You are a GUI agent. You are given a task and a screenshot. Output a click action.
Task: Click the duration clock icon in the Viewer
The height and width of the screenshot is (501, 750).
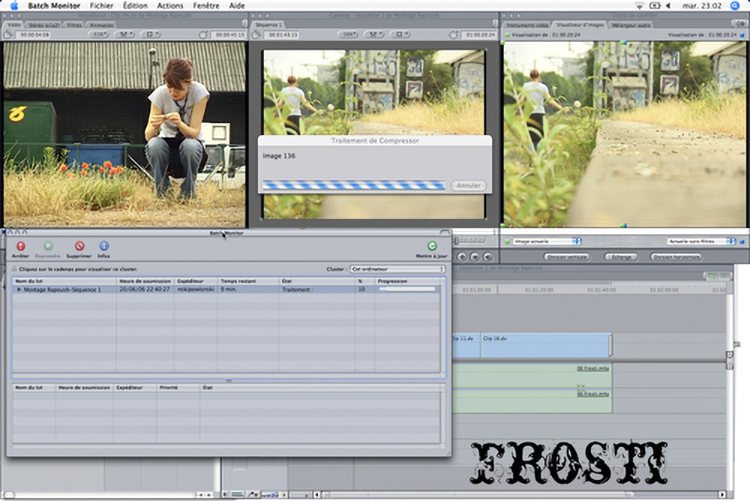8,35
